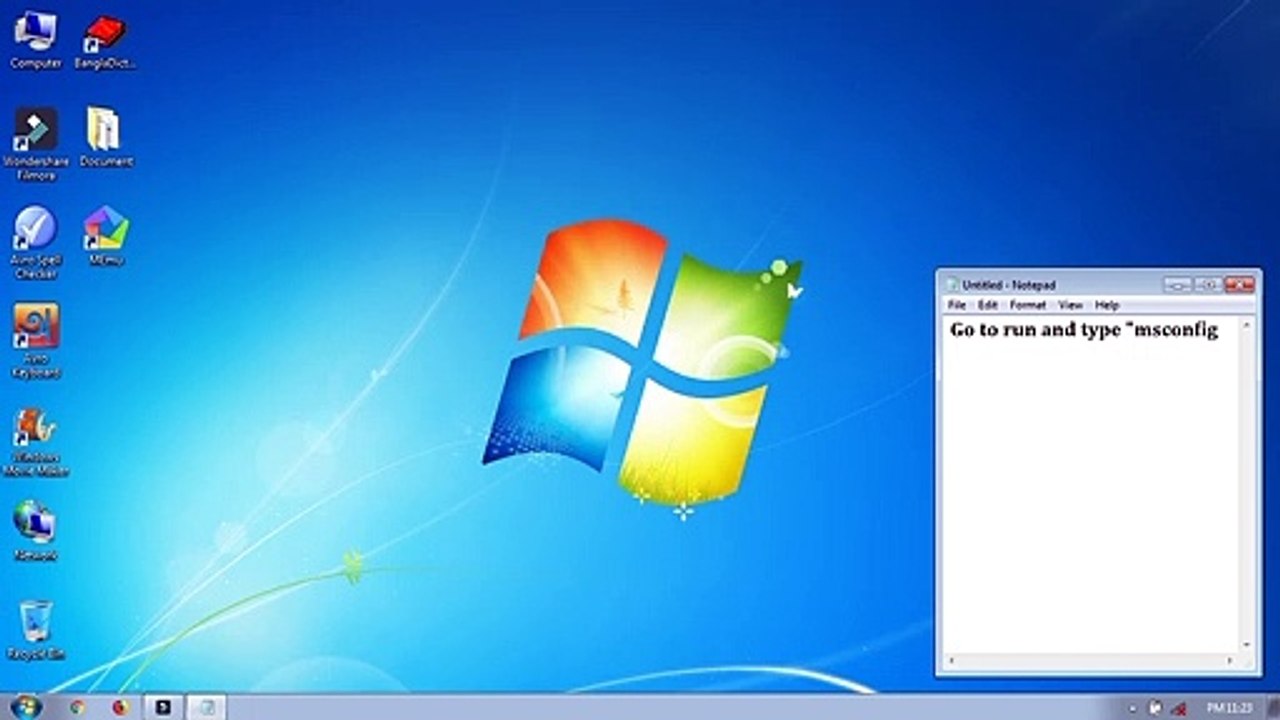Open the Format menu in Notepad
The width and height of the screenshot is (1280, 720).
1028,305
